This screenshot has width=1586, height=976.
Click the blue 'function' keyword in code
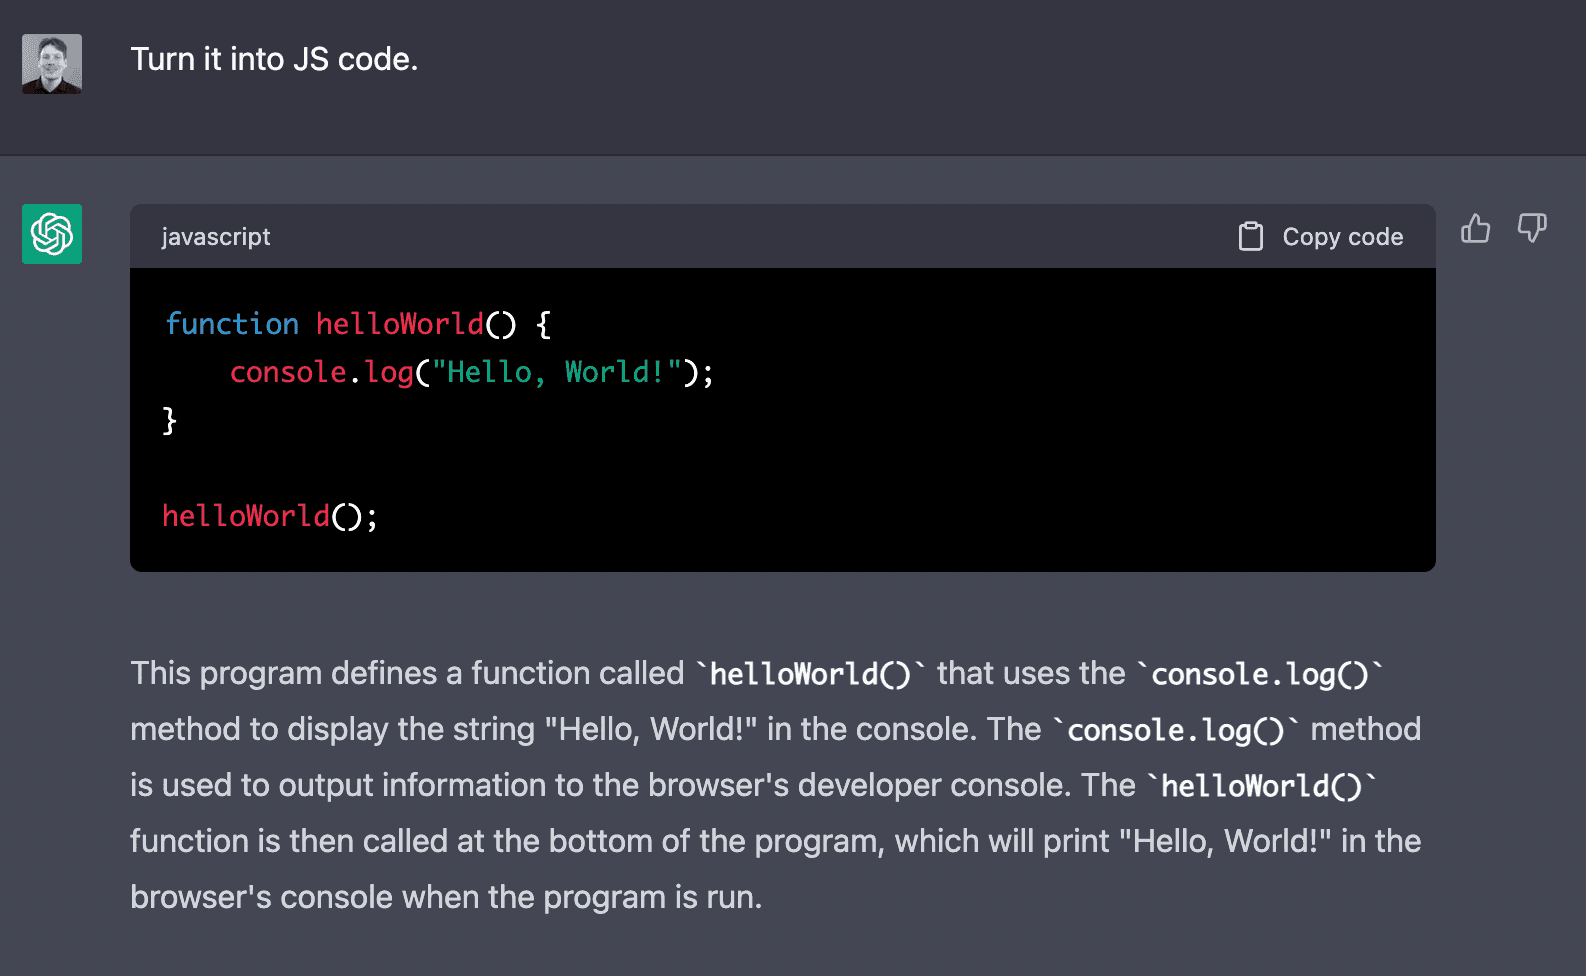(232, 324)
